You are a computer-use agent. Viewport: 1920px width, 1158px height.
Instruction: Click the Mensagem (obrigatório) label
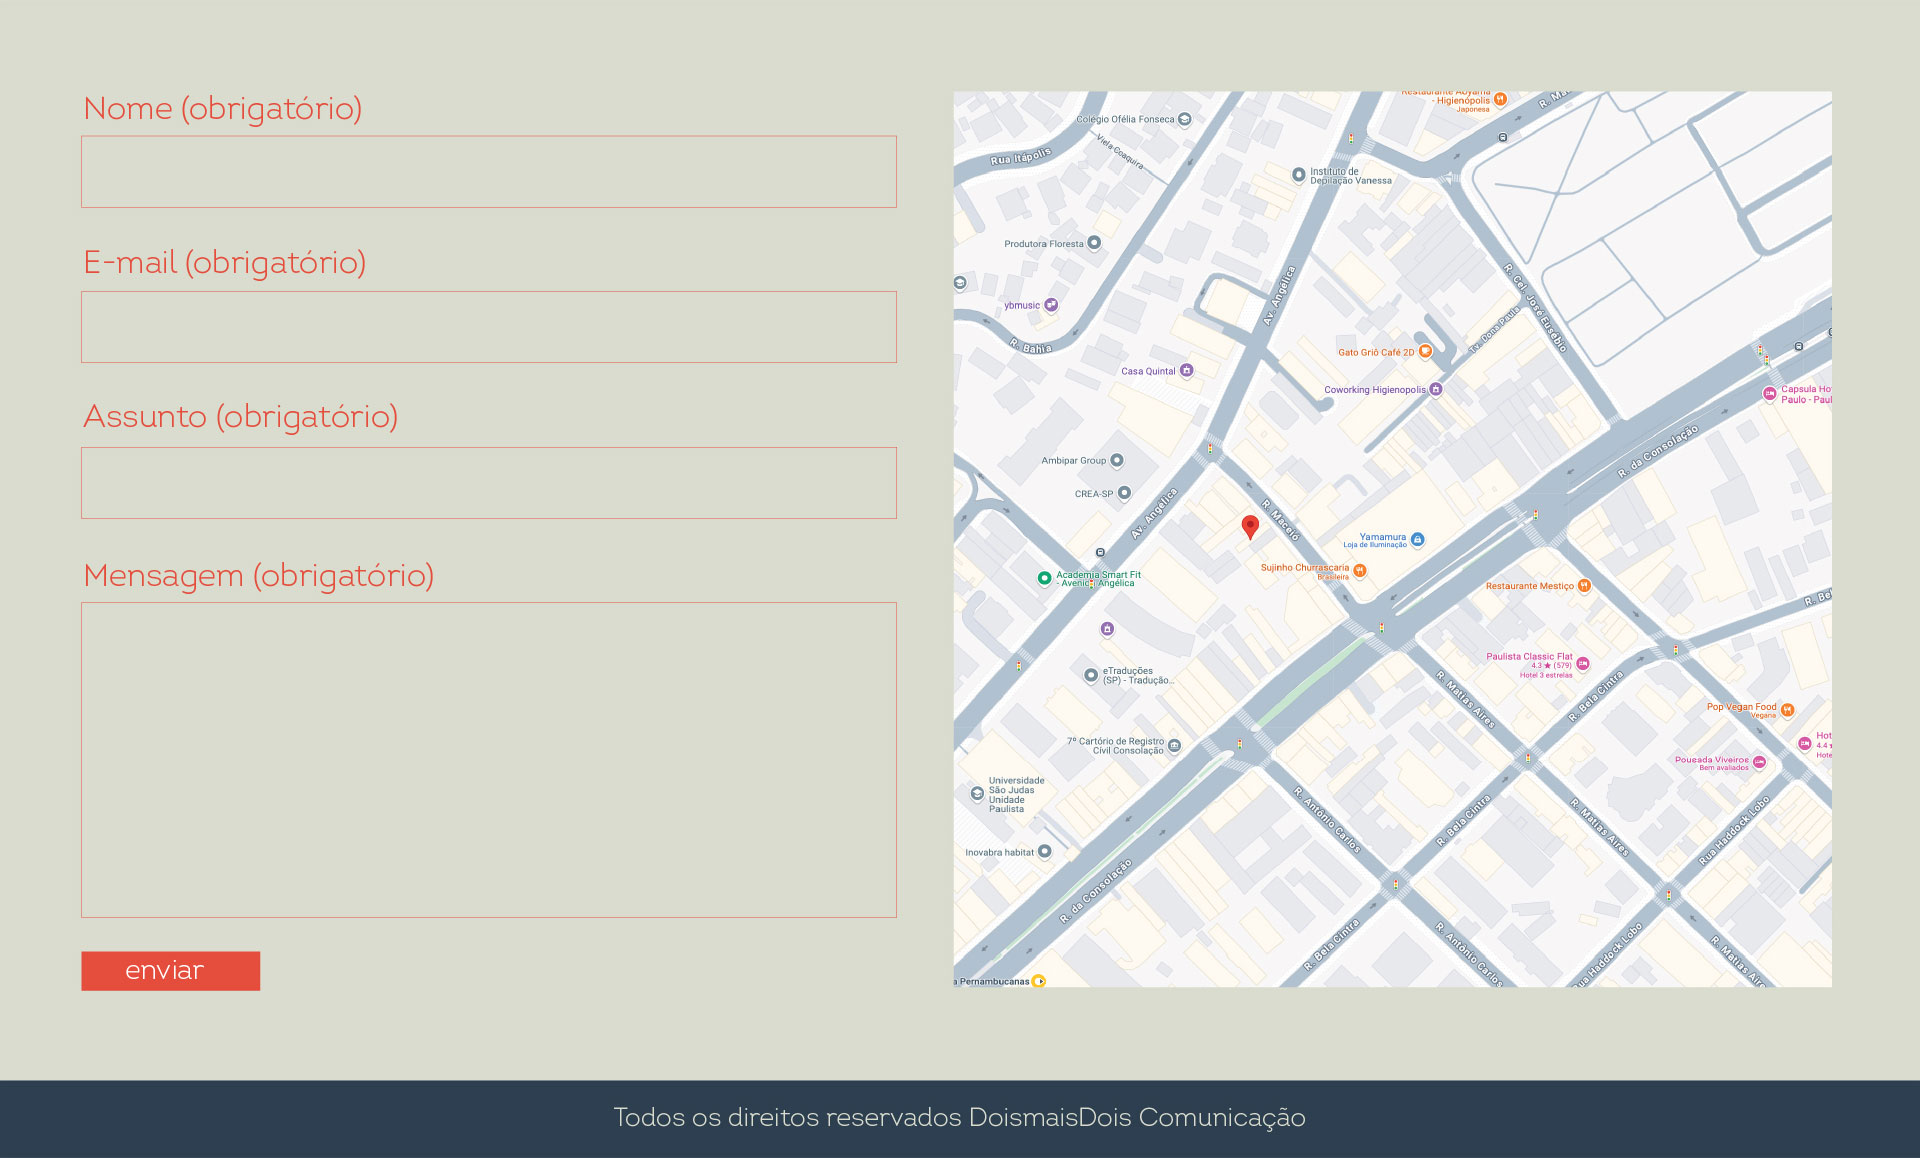(258, 575)
